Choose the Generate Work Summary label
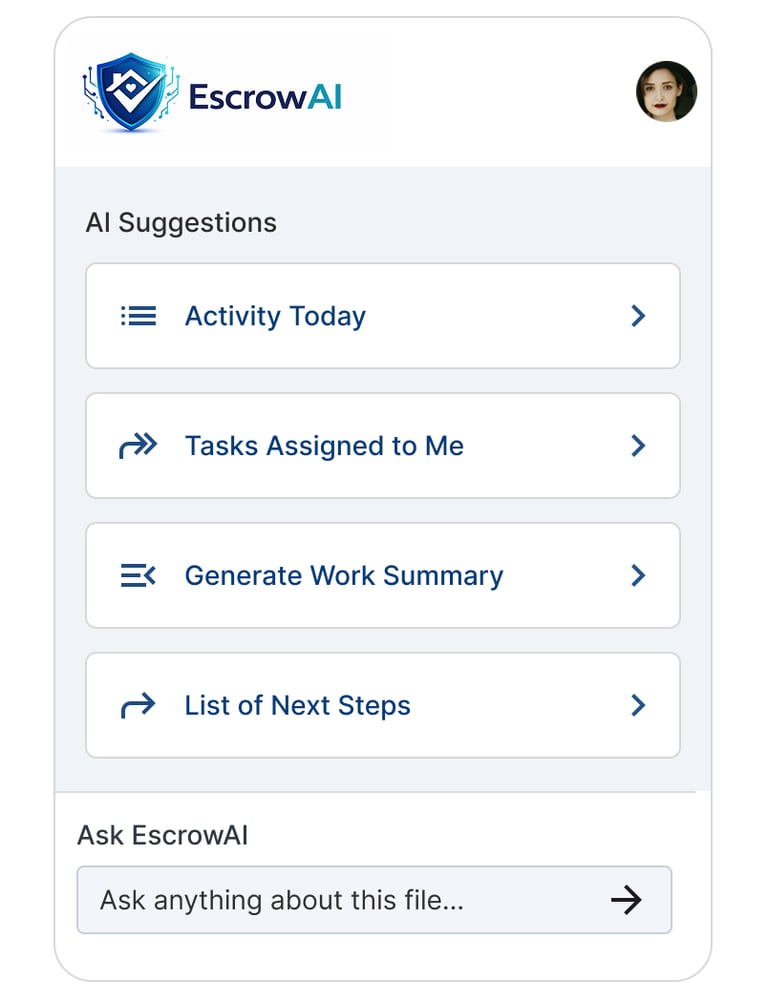The height and width of the screenshot is (999, 768). coord(344,576)
